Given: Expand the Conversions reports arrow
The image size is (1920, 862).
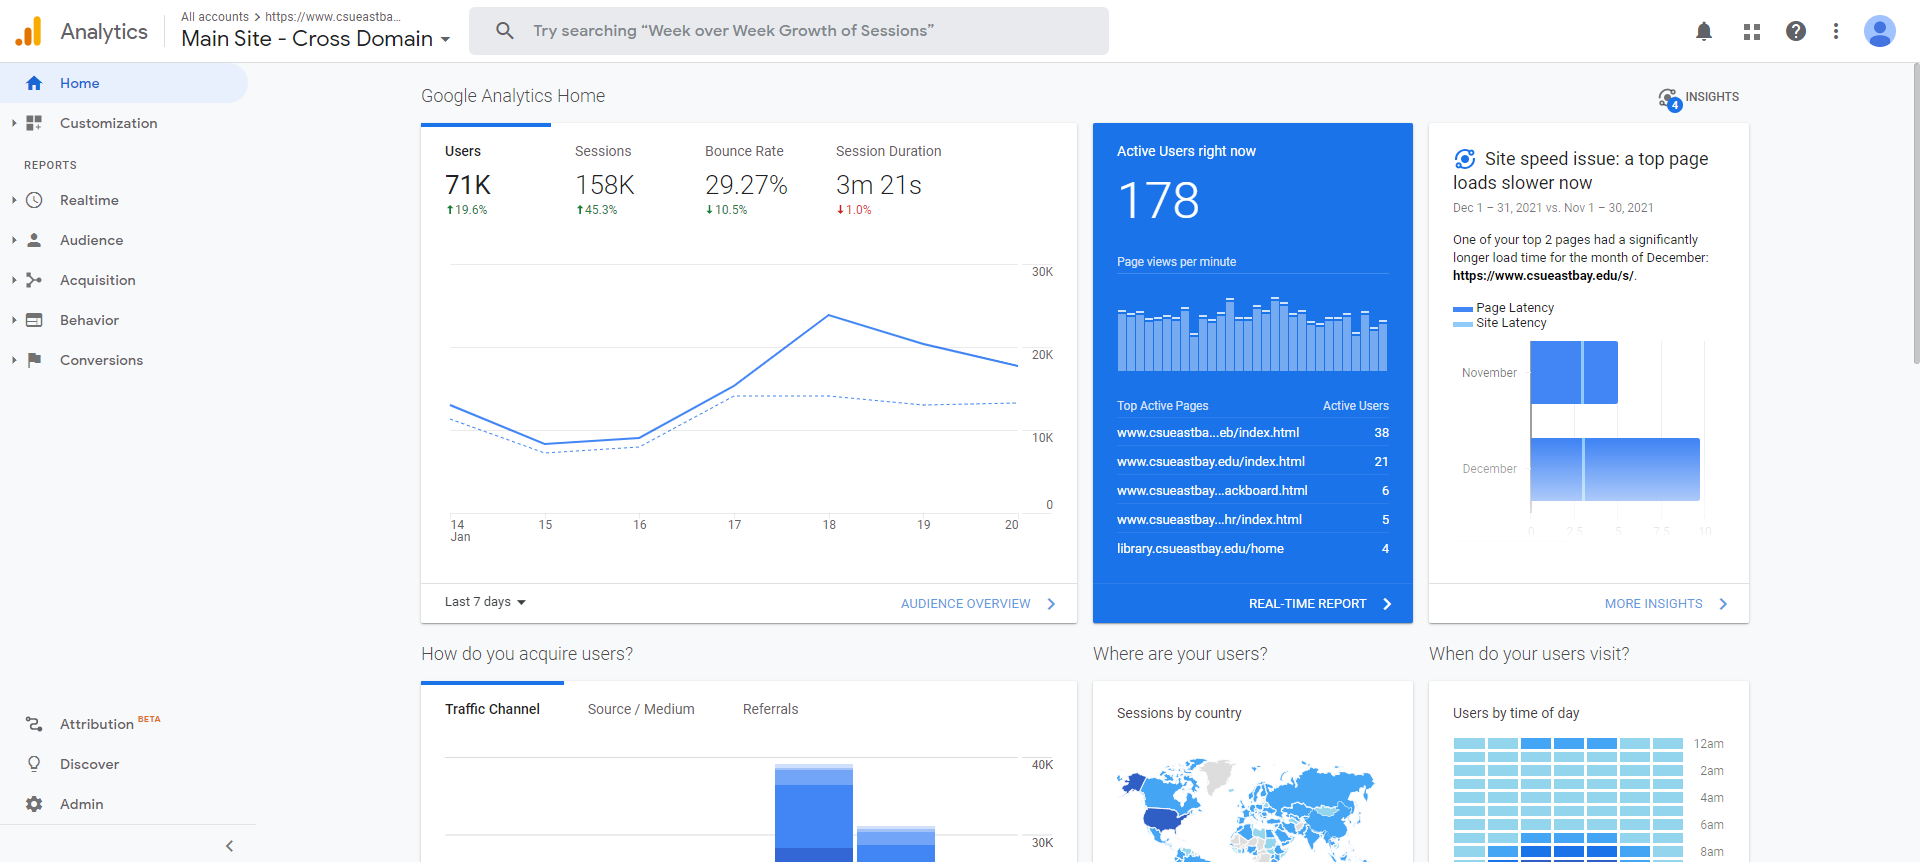Looking at the screenshot, I should click(x=14, y=360).
